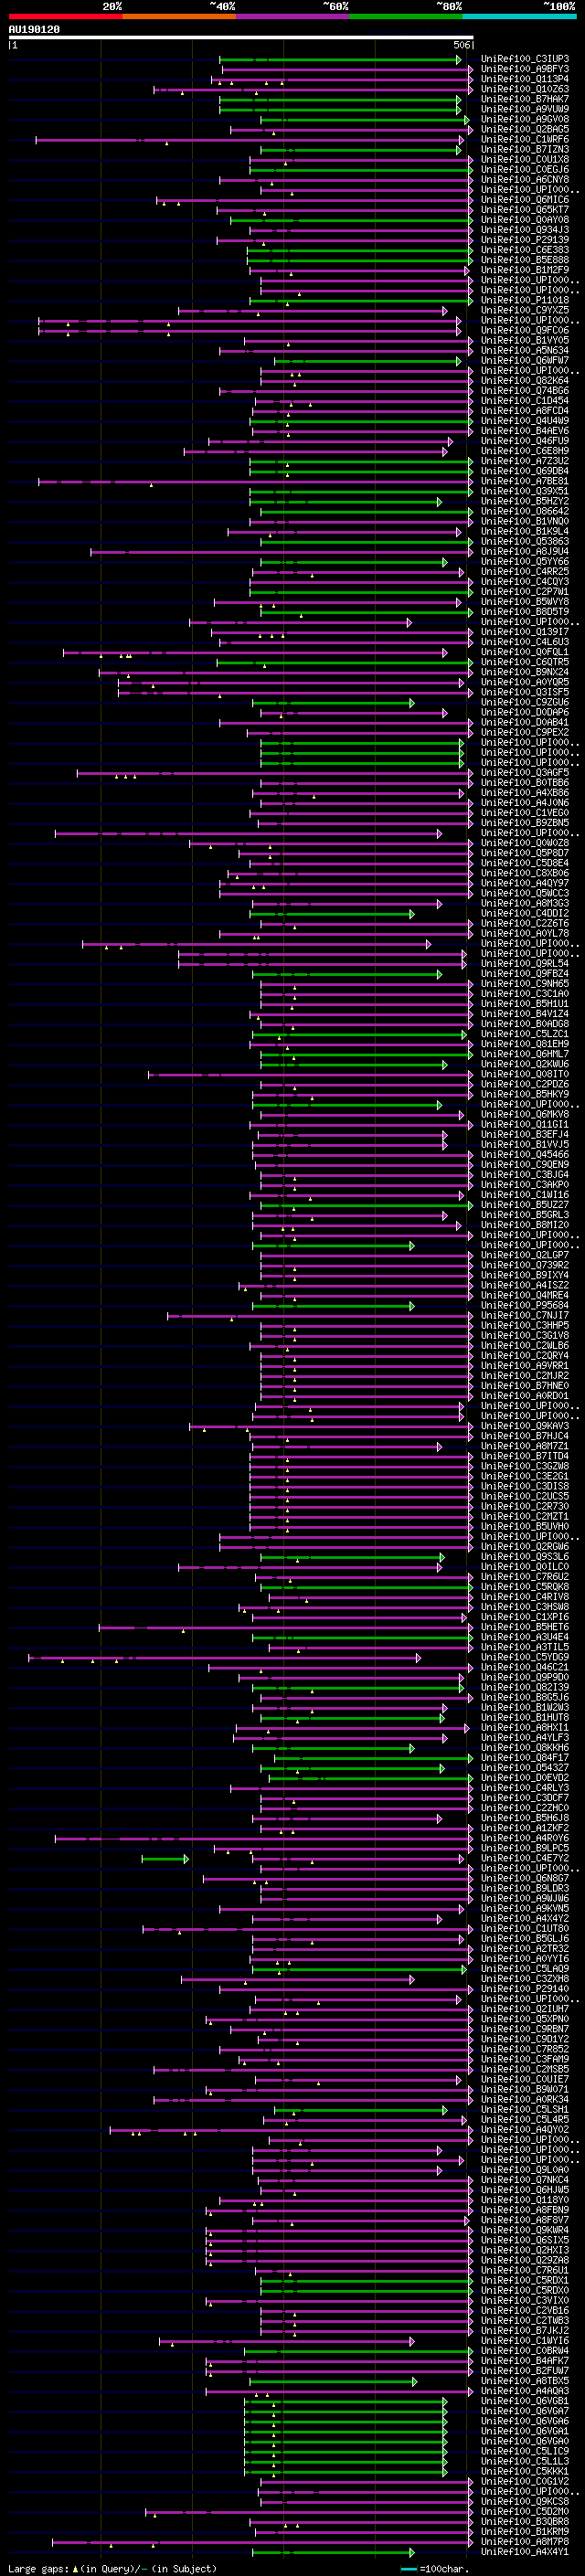The height and width of the screenshot is (2576, 585).
Task: Select the UniRef100_P29139 label
Action: 524,240
